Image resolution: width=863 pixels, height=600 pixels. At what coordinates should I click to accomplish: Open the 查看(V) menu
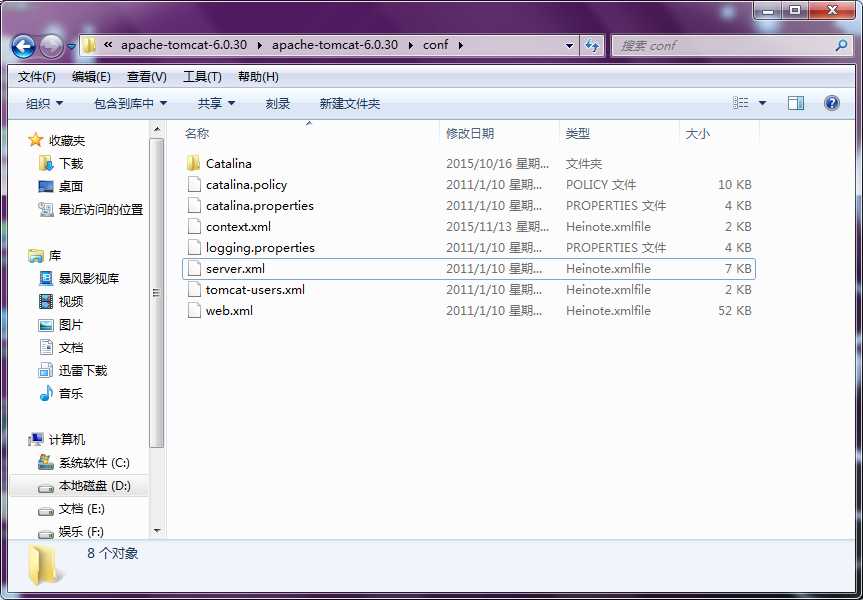[147, 77]
